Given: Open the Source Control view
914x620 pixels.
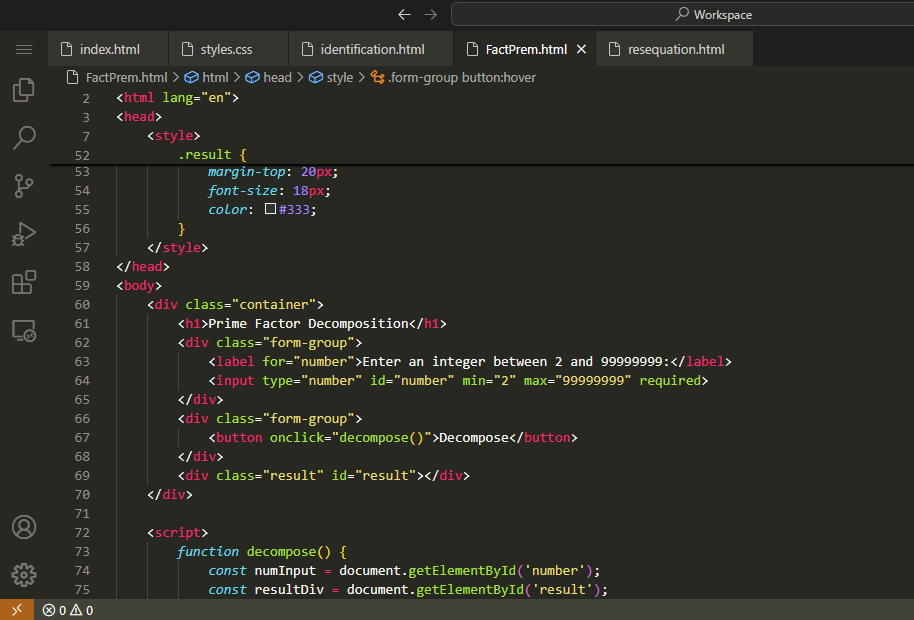Looking at the screenshot, I should [24, 186].
